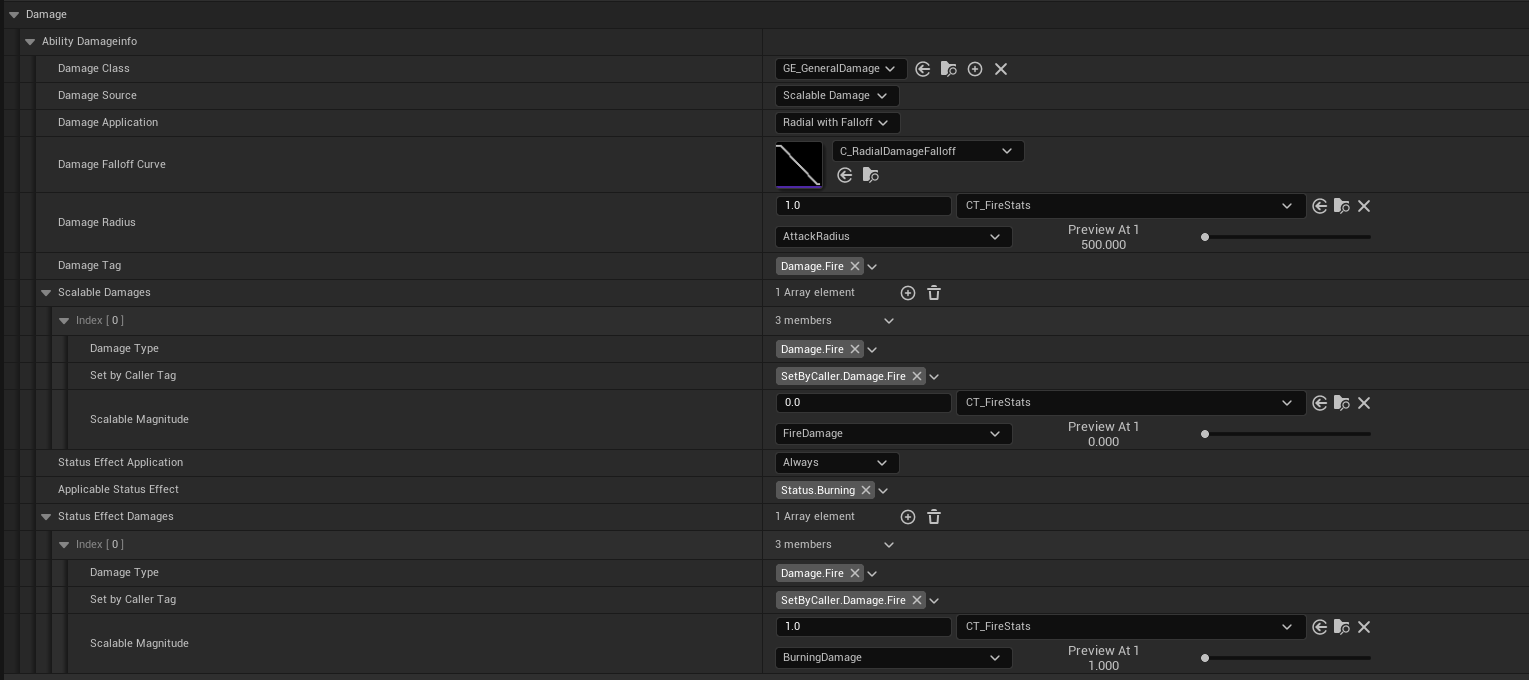
Task: Clear the Damage Radius curve table
Action: [x=1364, y=206]
